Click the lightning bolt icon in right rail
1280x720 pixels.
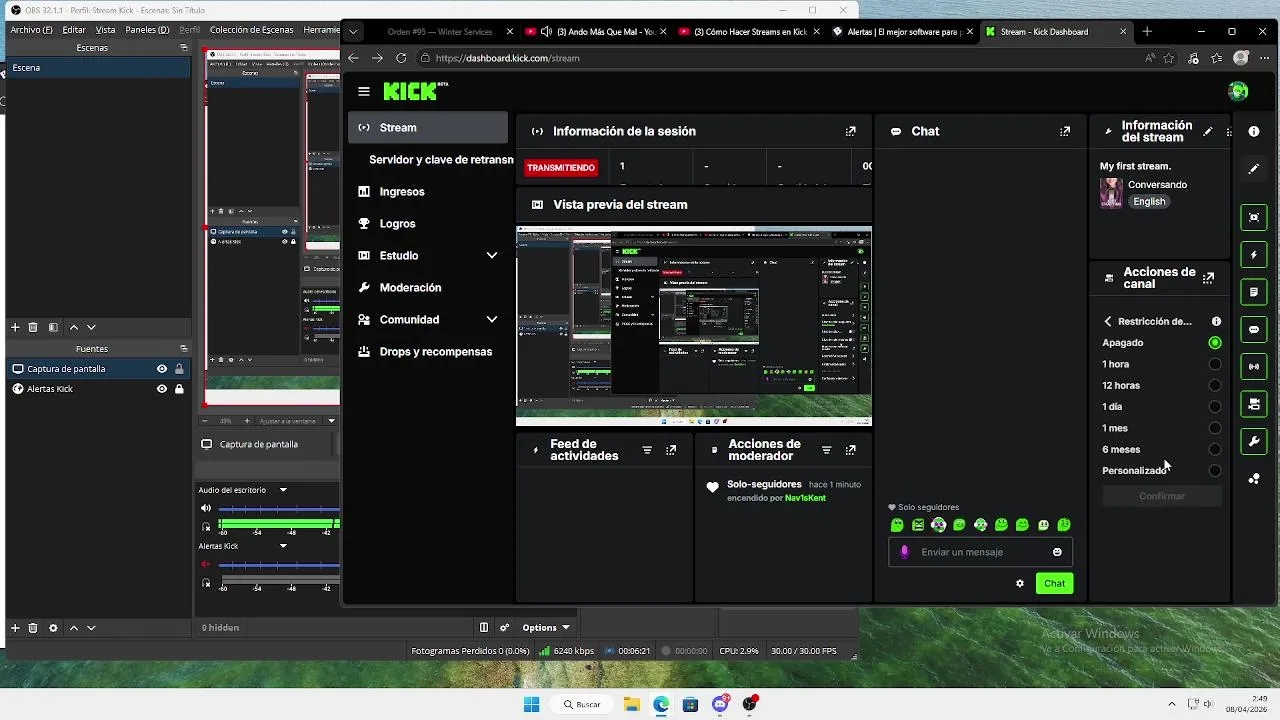pyautogui.click(x=1254, y=255)
